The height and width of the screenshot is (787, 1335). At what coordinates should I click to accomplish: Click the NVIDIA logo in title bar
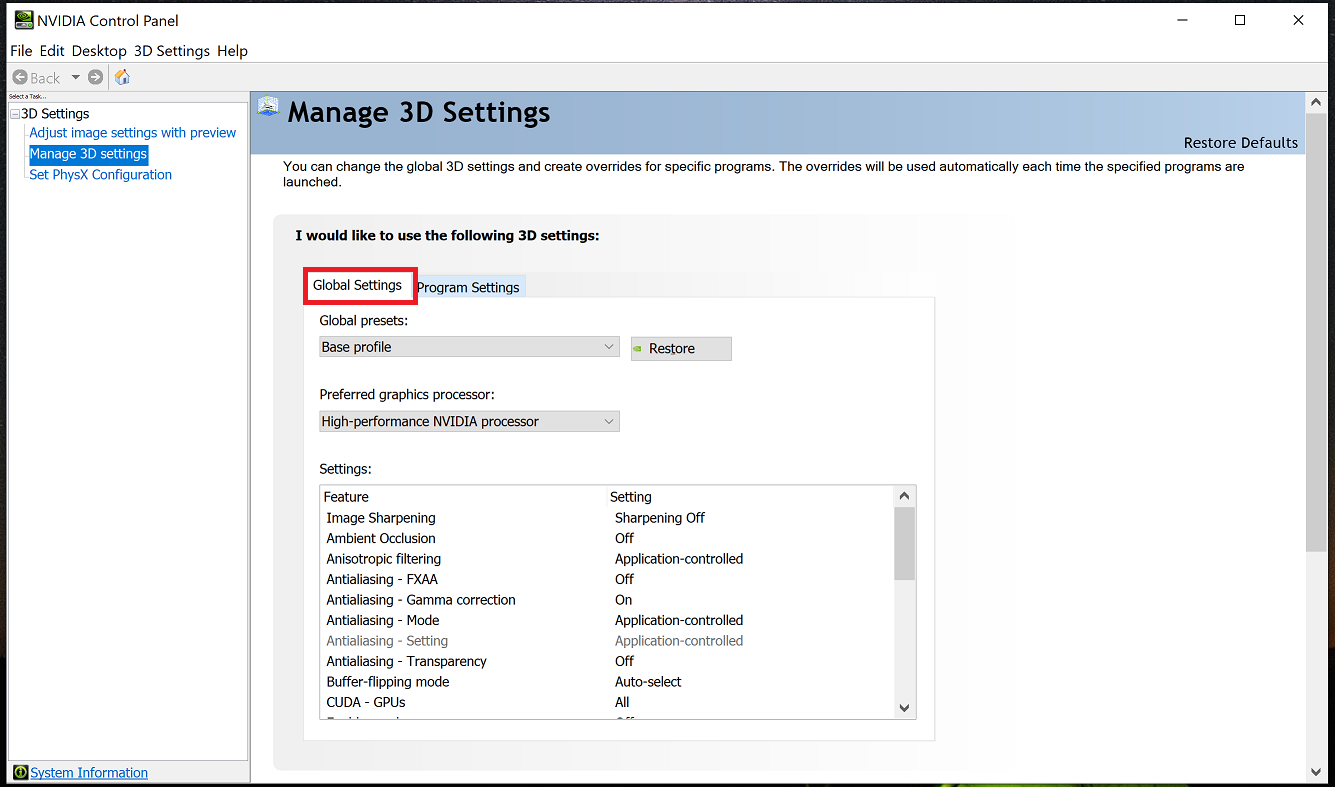click(23, 20)
